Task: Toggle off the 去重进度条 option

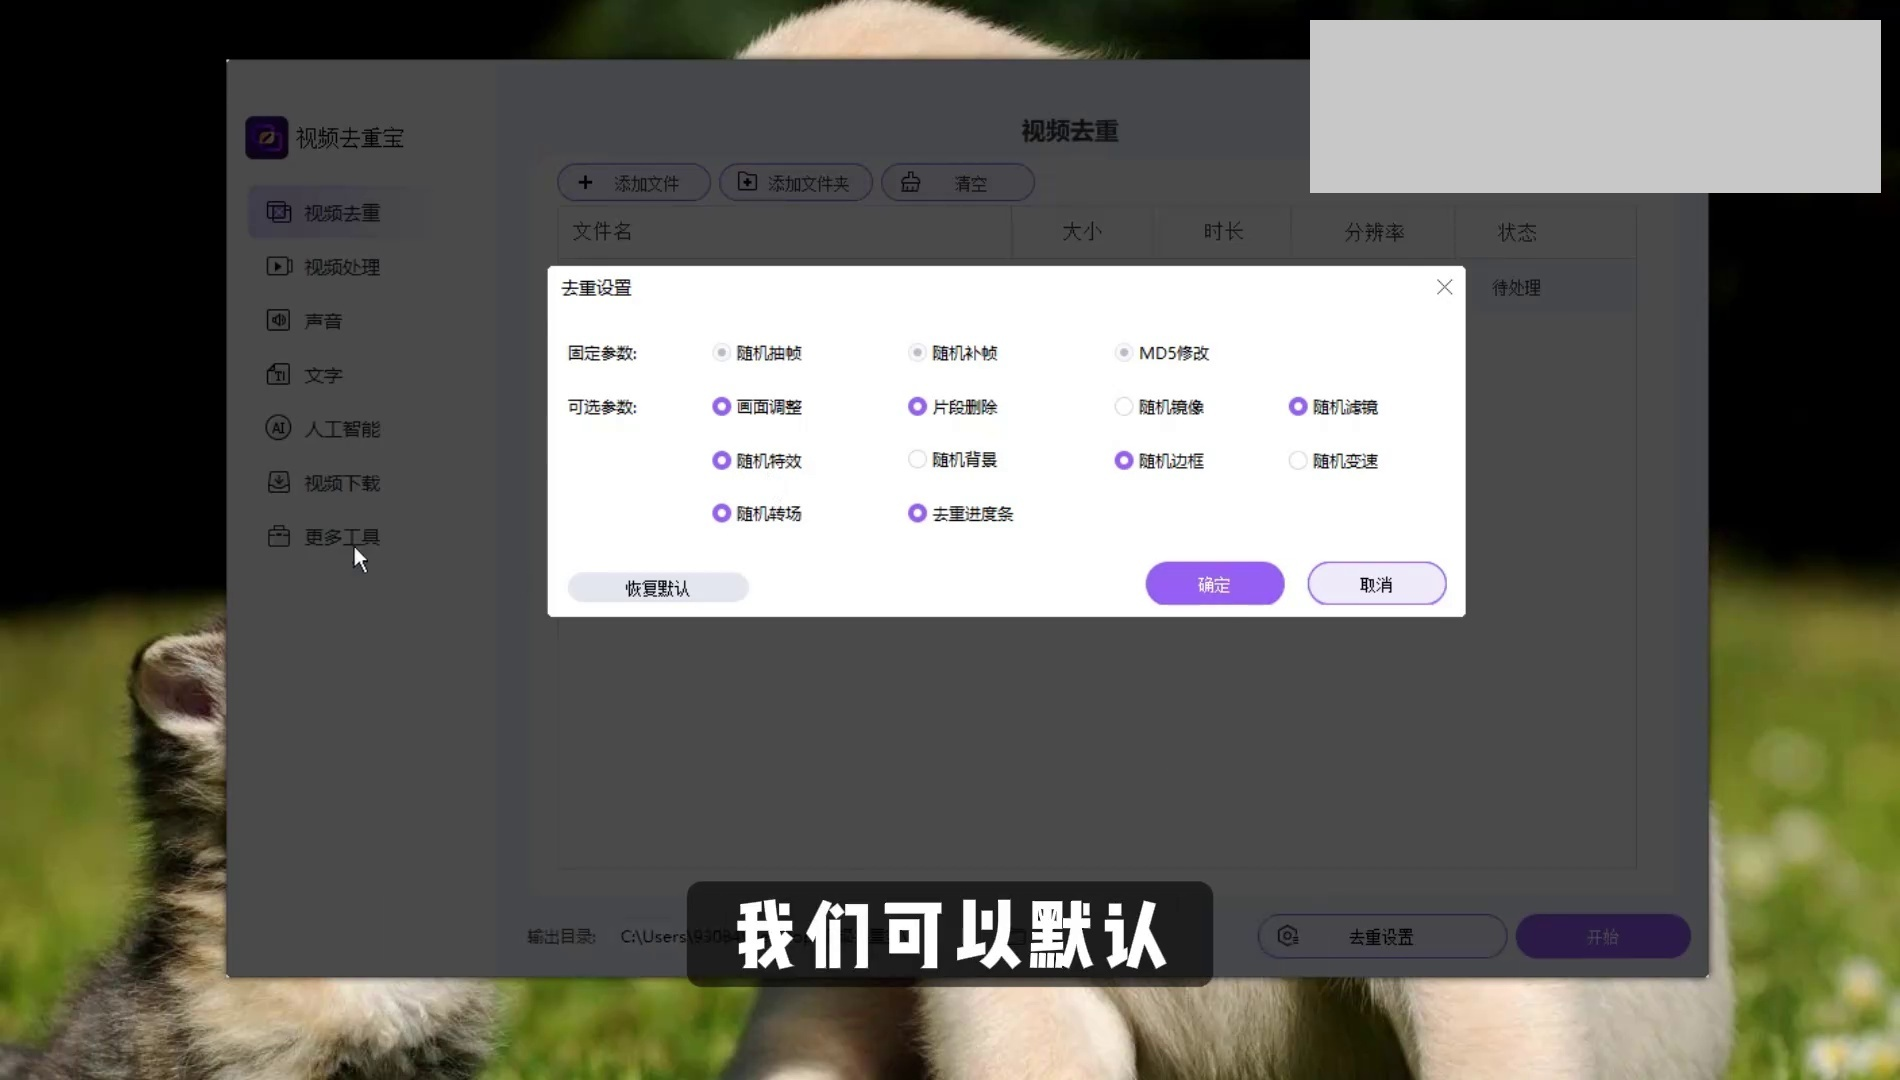Action: click(917, 514)
